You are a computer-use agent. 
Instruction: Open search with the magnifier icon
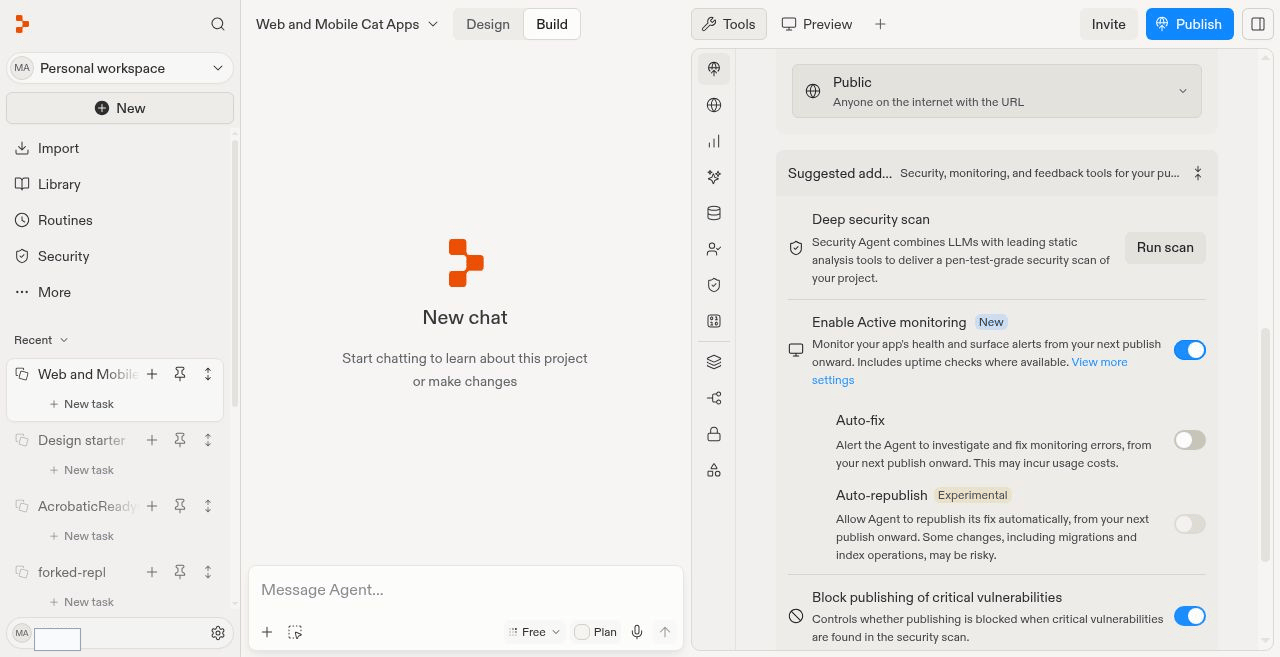coord(218,24)
